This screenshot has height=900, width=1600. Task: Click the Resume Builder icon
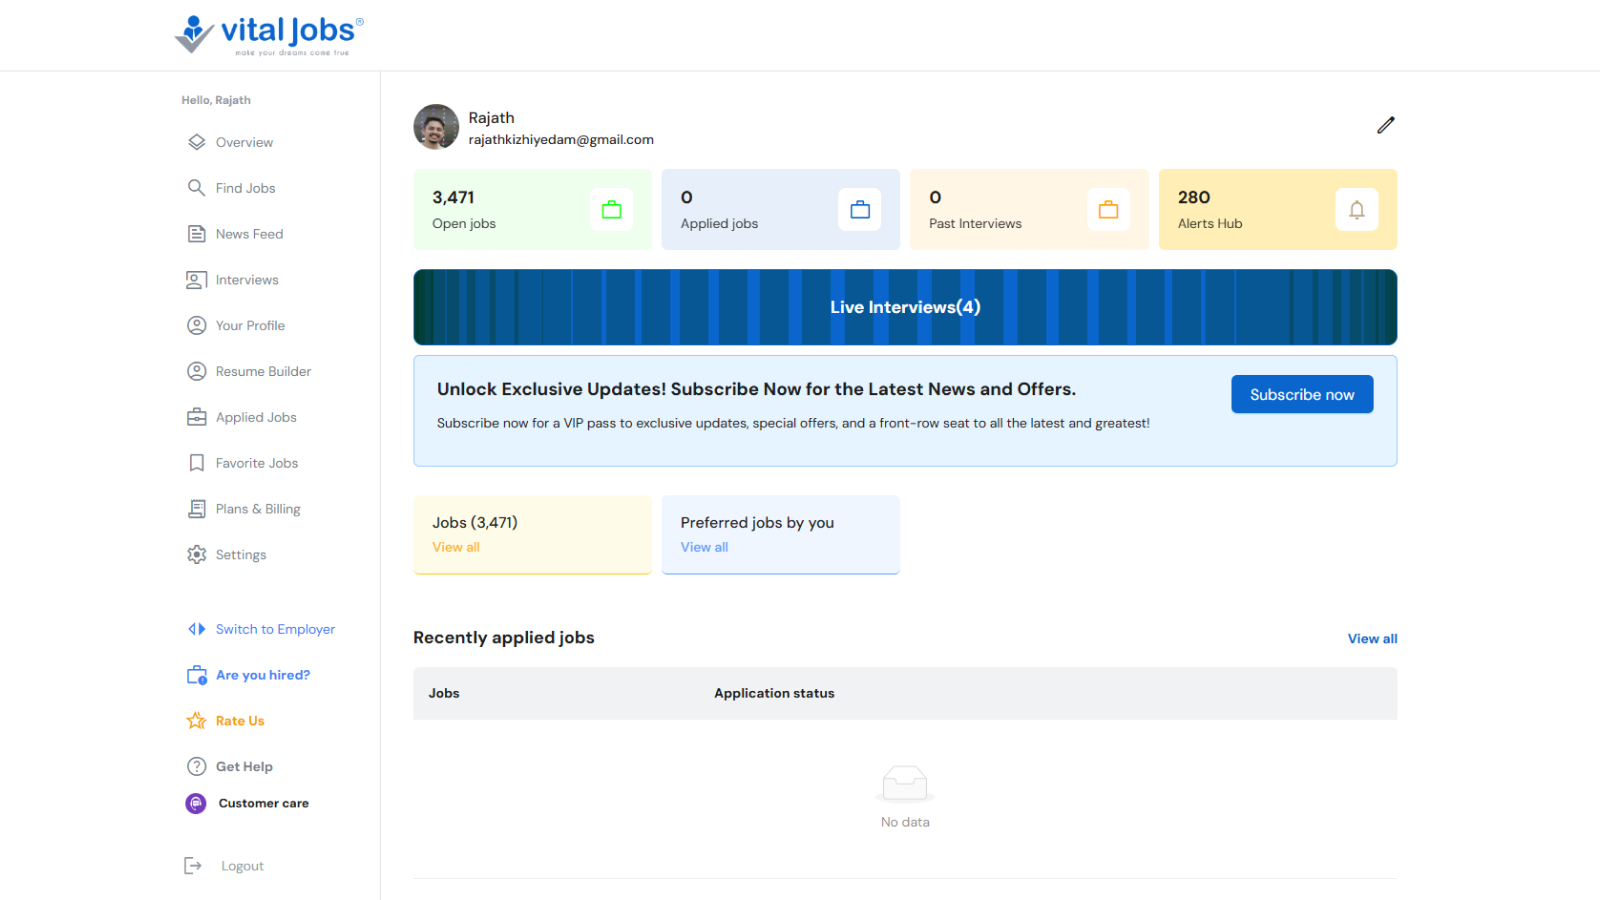(197, 371)
